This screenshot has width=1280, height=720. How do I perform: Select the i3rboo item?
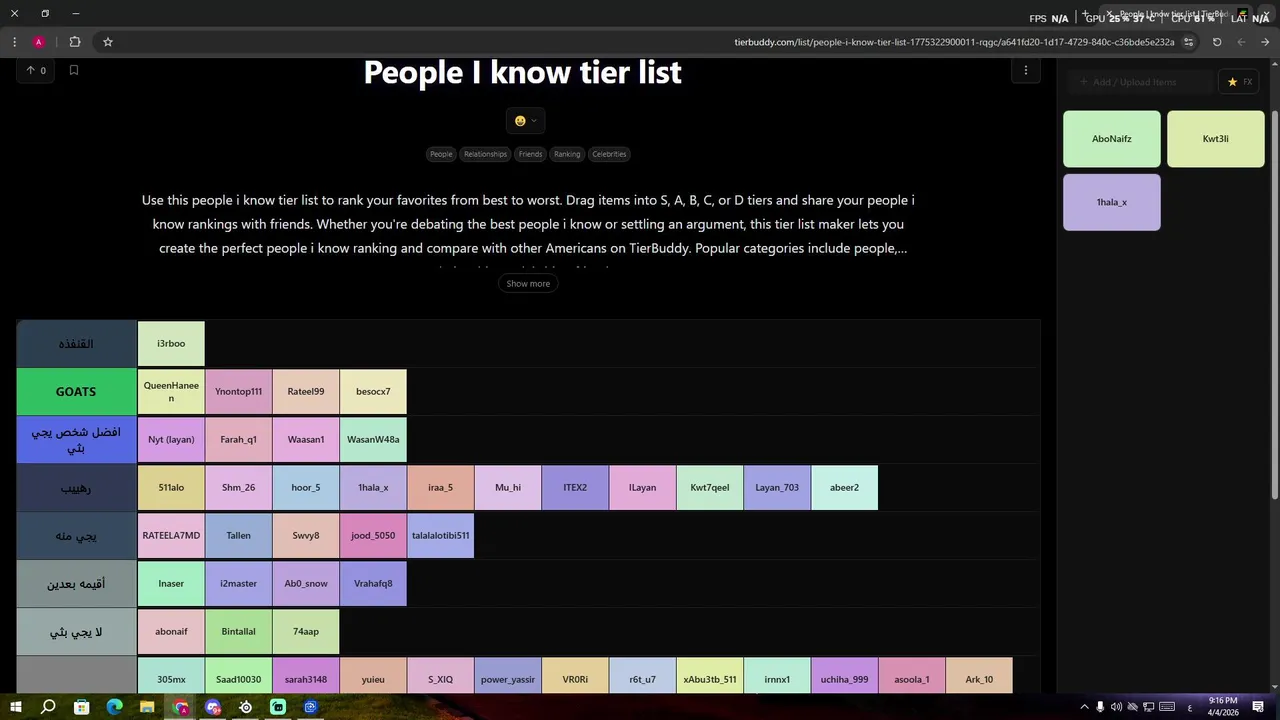(x=171, y=344)
